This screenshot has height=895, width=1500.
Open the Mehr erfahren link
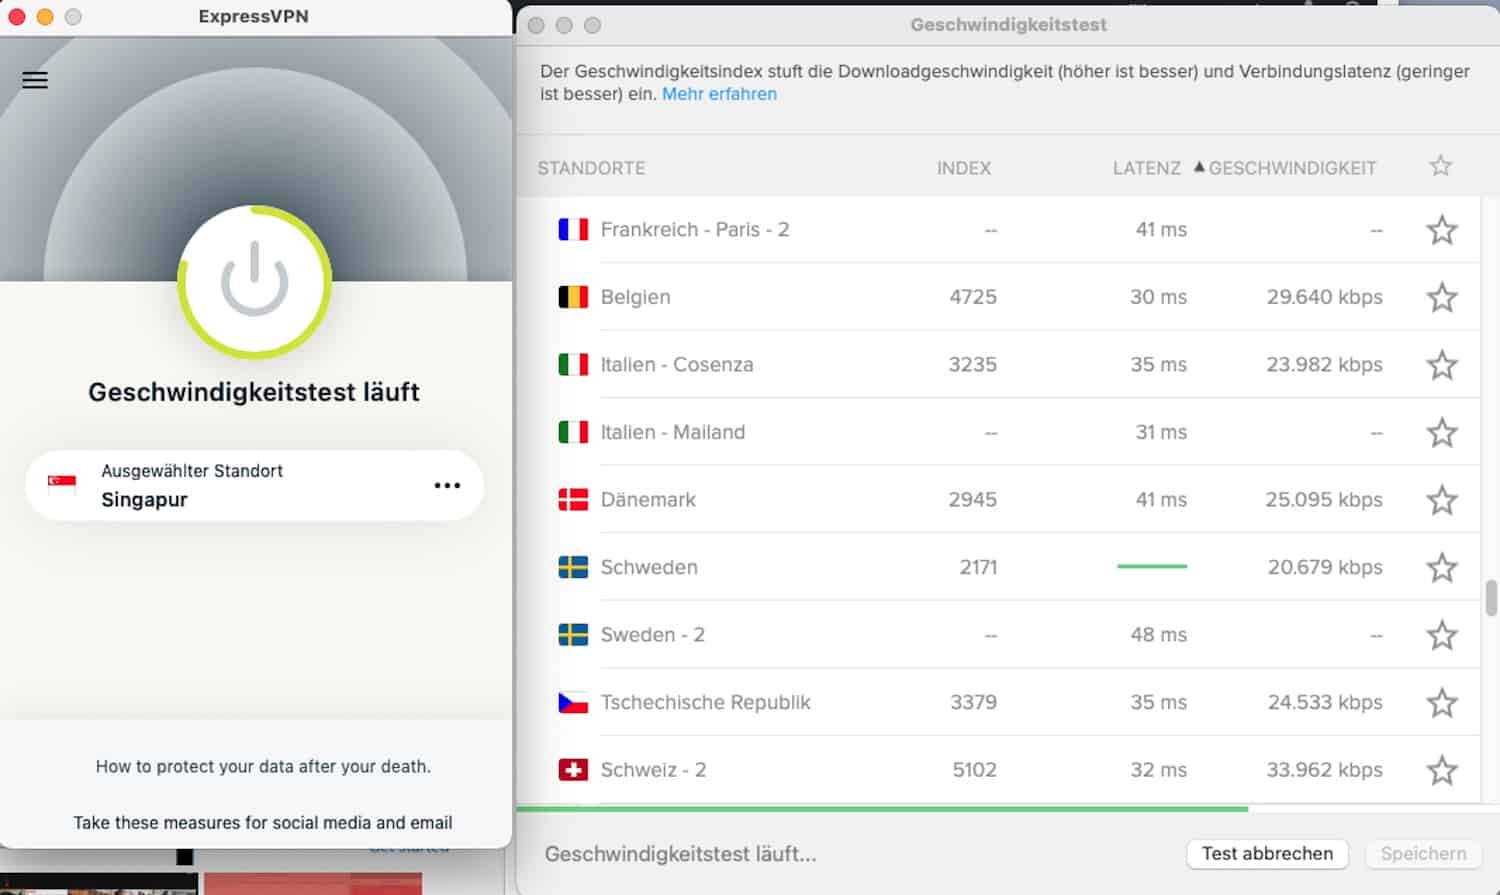[719, 94]
